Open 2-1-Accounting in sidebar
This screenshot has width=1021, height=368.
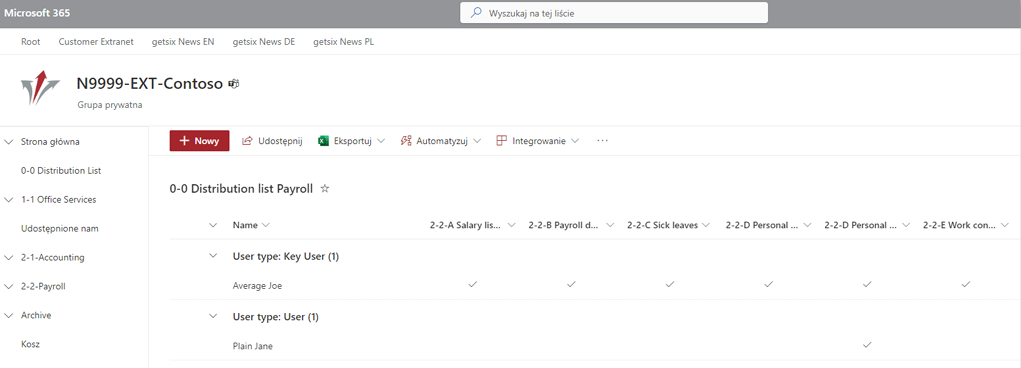point(53,258)
